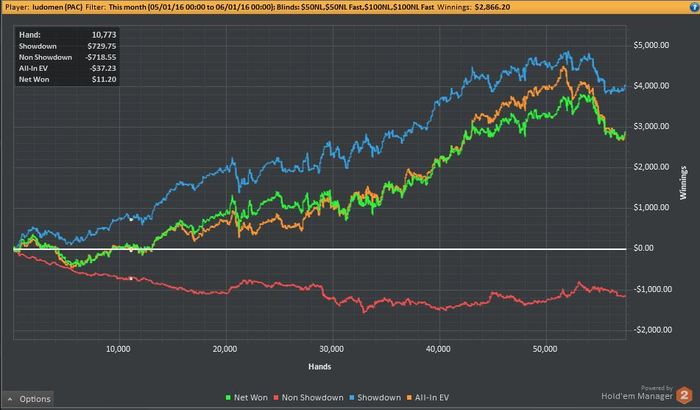This screenshot has height=410, width=700.
Task: Click the $5,000.00 axis label
Action: 651,45
